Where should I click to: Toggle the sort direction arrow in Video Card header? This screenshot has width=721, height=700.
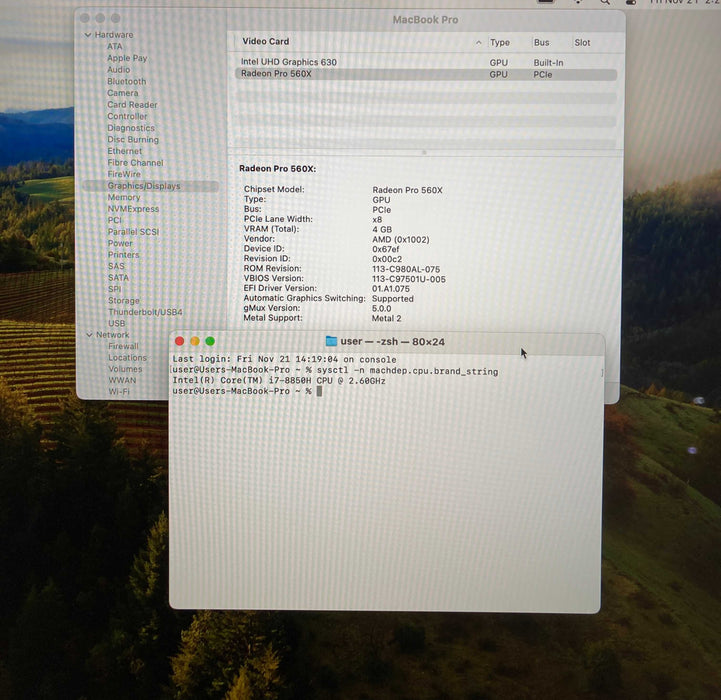pyautogui.click(x=479, y=42)
